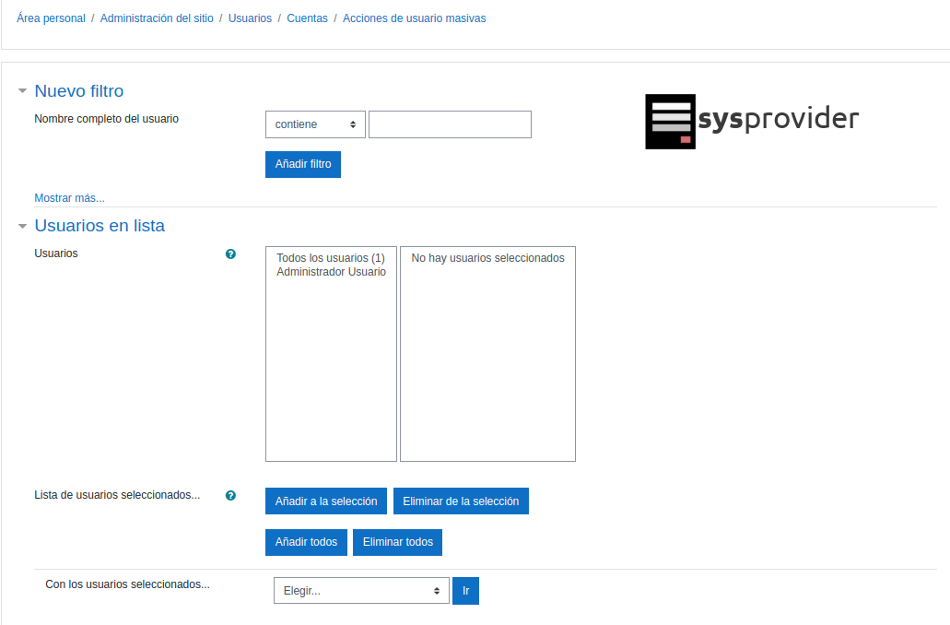This screenshot has width=950, height=625.
Task: Click the sysprovider logo image
Action: pyautogui.click(x=751, y=121)
